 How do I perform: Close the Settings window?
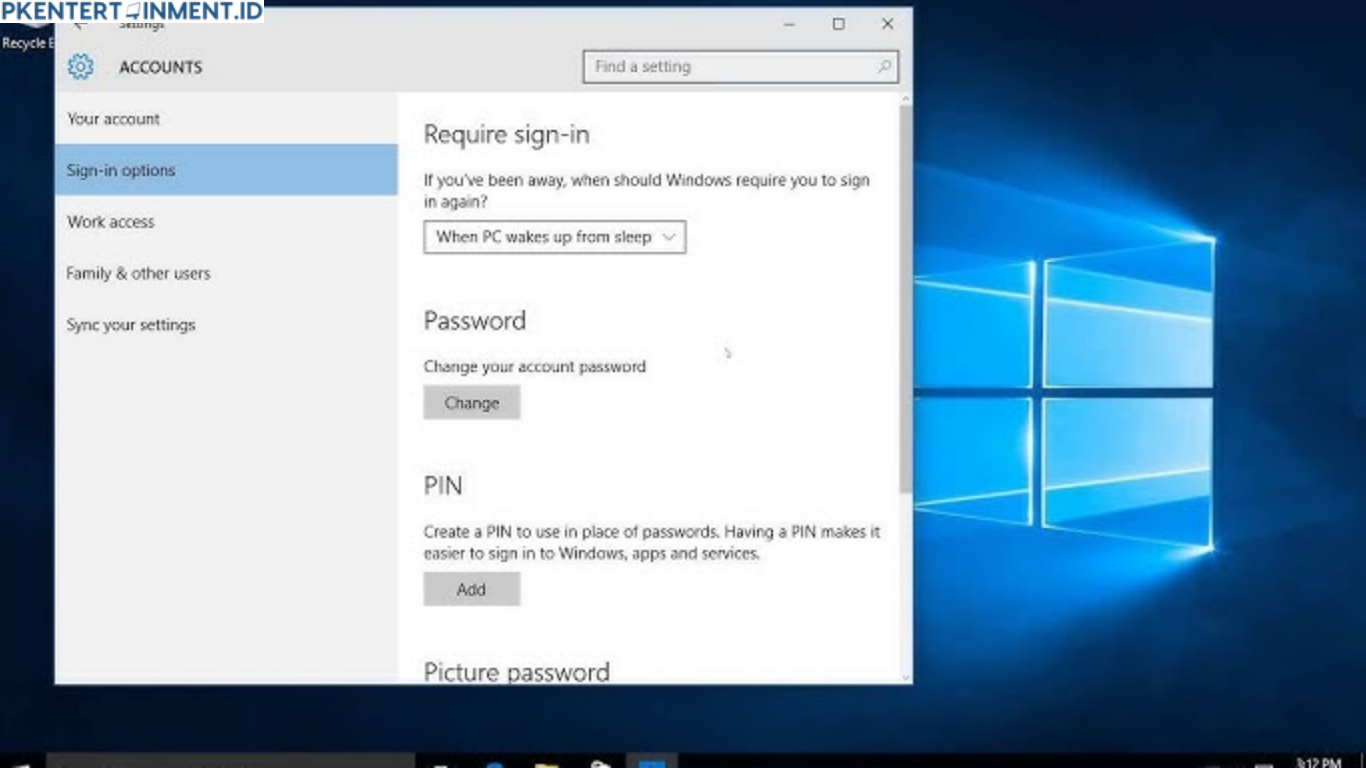pyautogui.click(x=887, y=24)
